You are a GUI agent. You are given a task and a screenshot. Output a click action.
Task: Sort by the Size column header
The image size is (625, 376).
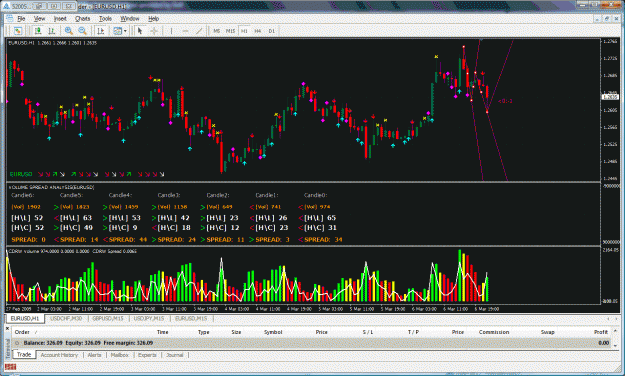tap(236, 332)
